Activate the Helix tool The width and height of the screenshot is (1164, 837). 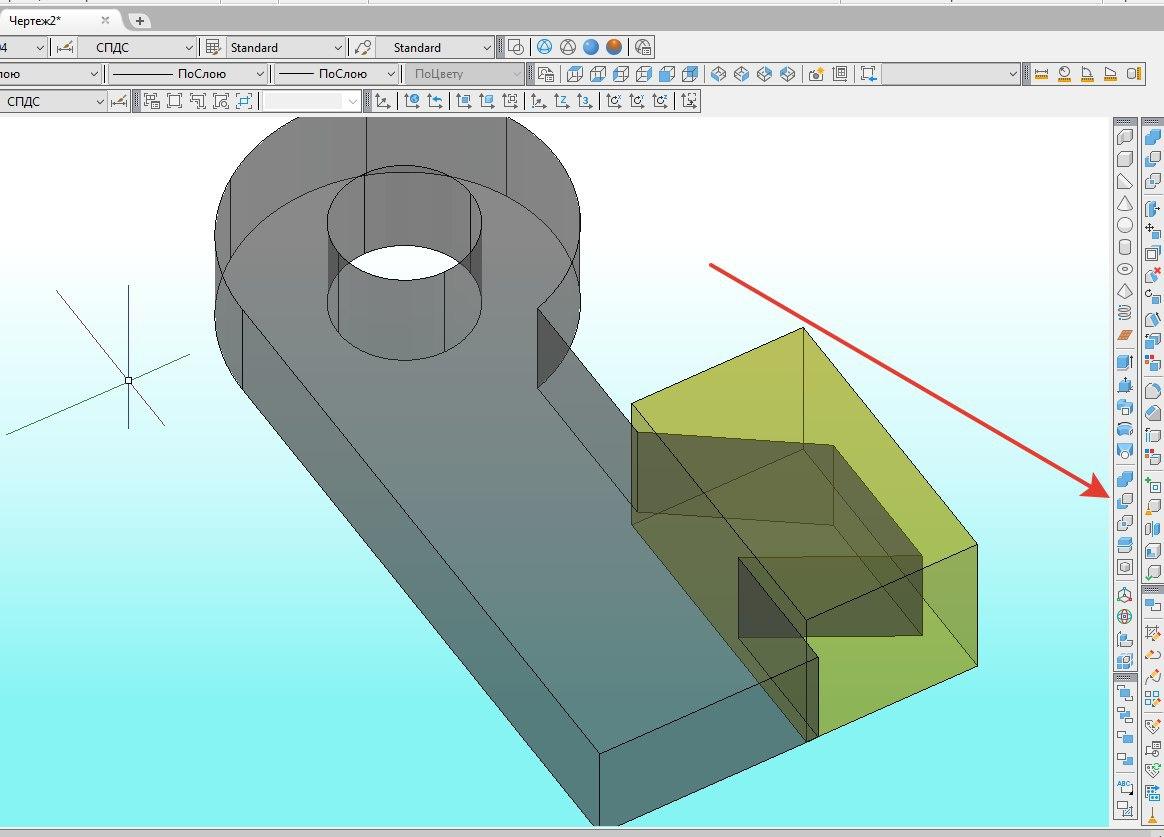pyautogui.click(x=1124, y=313)
